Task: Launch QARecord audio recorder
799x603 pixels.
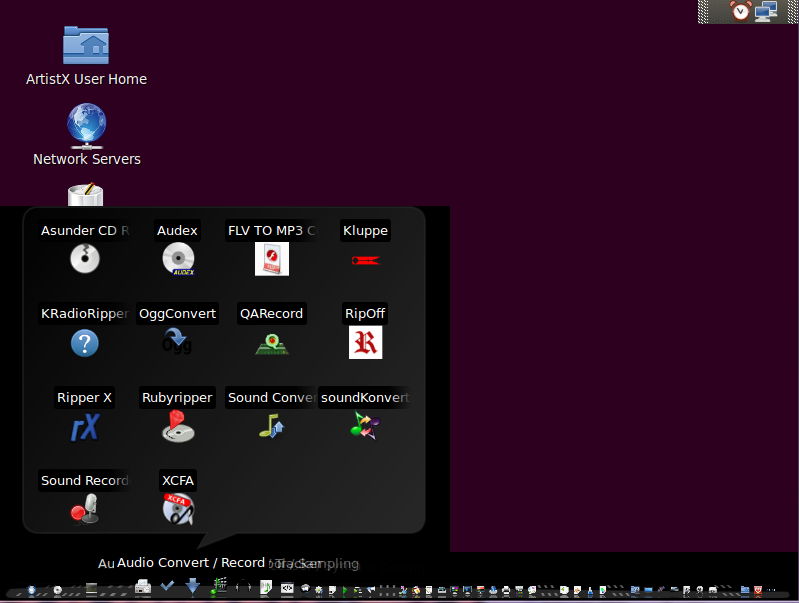Action: click(271, 343)
